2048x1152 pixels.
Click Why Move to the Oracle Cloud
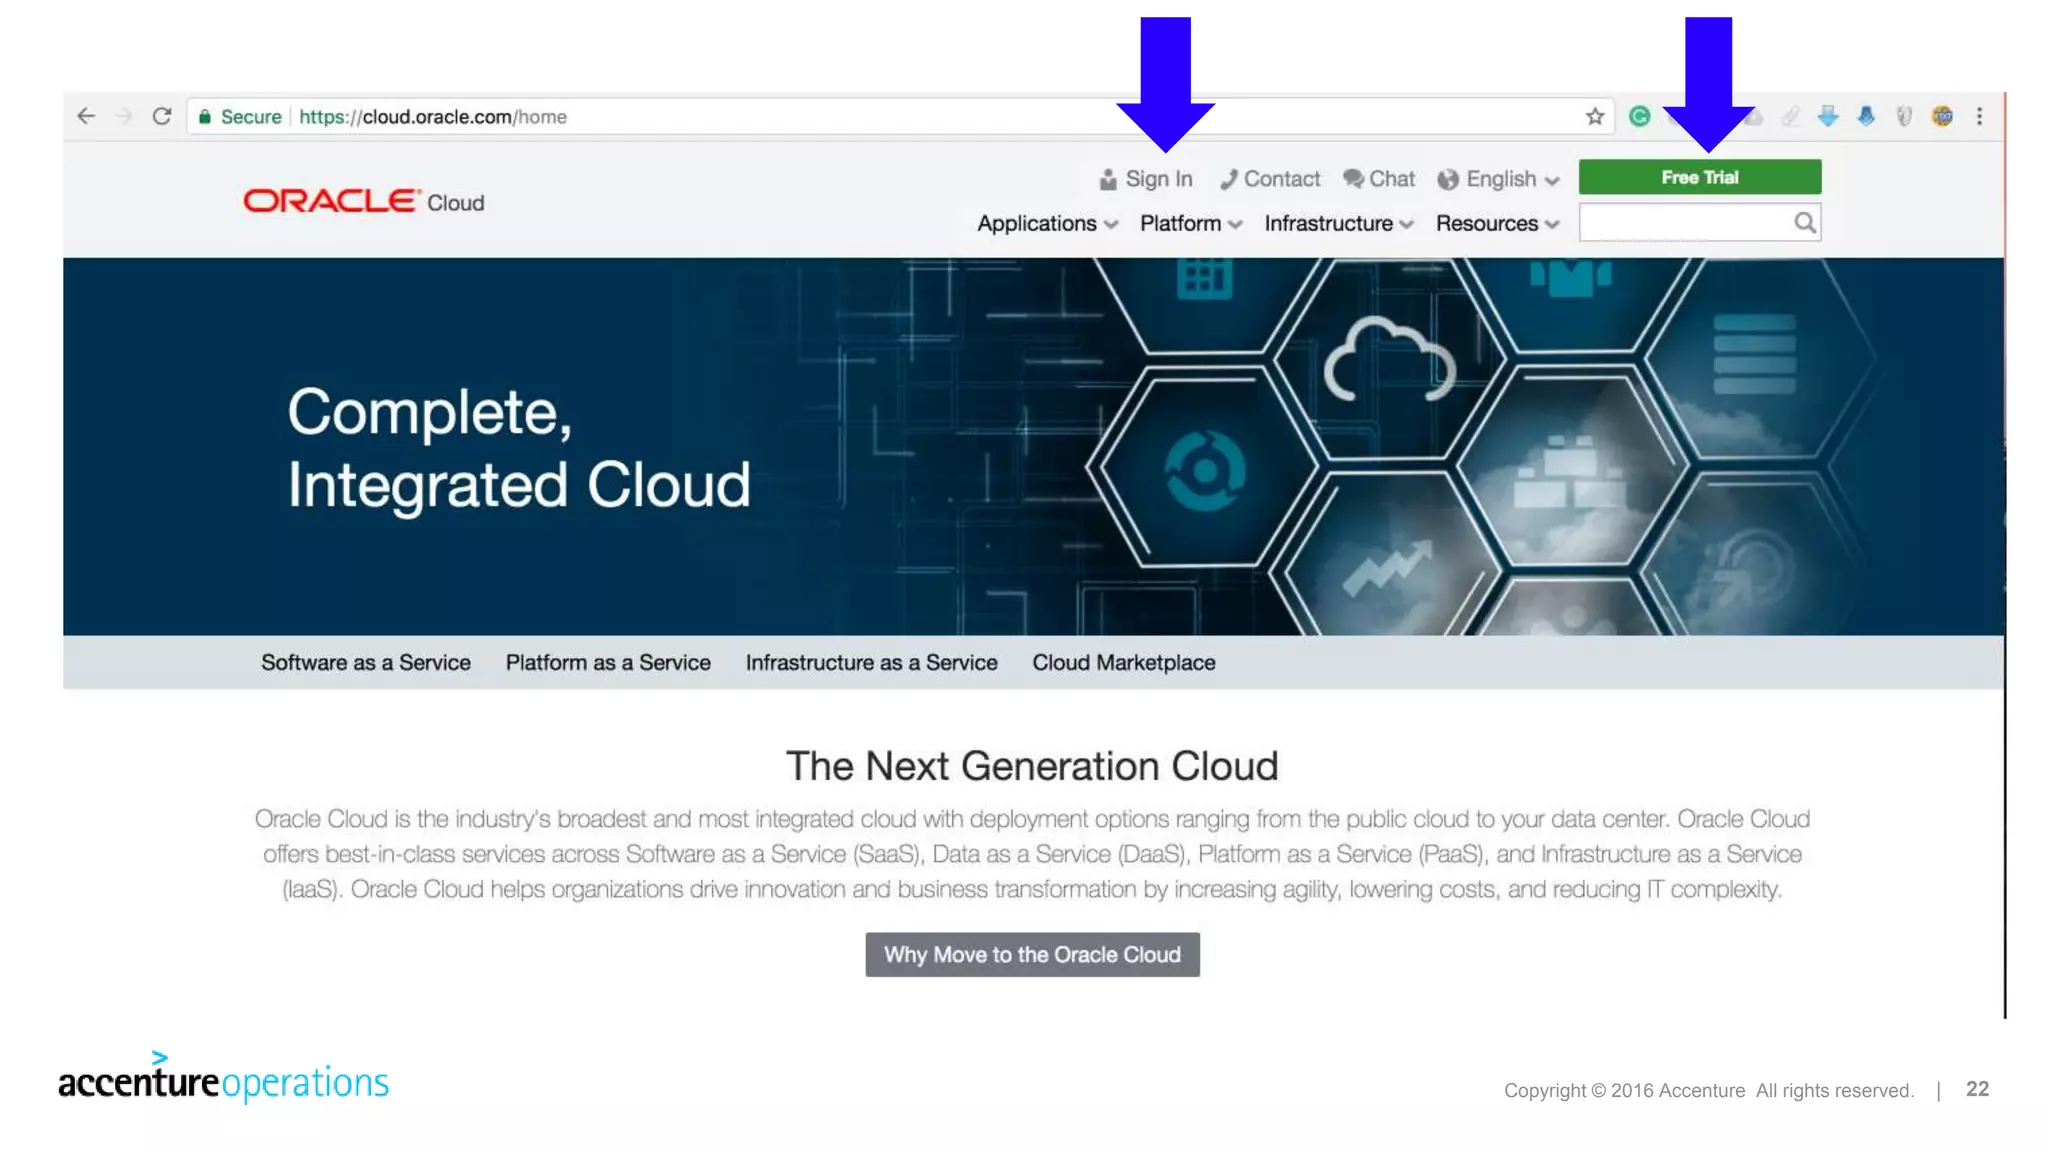coord(1032,954)
